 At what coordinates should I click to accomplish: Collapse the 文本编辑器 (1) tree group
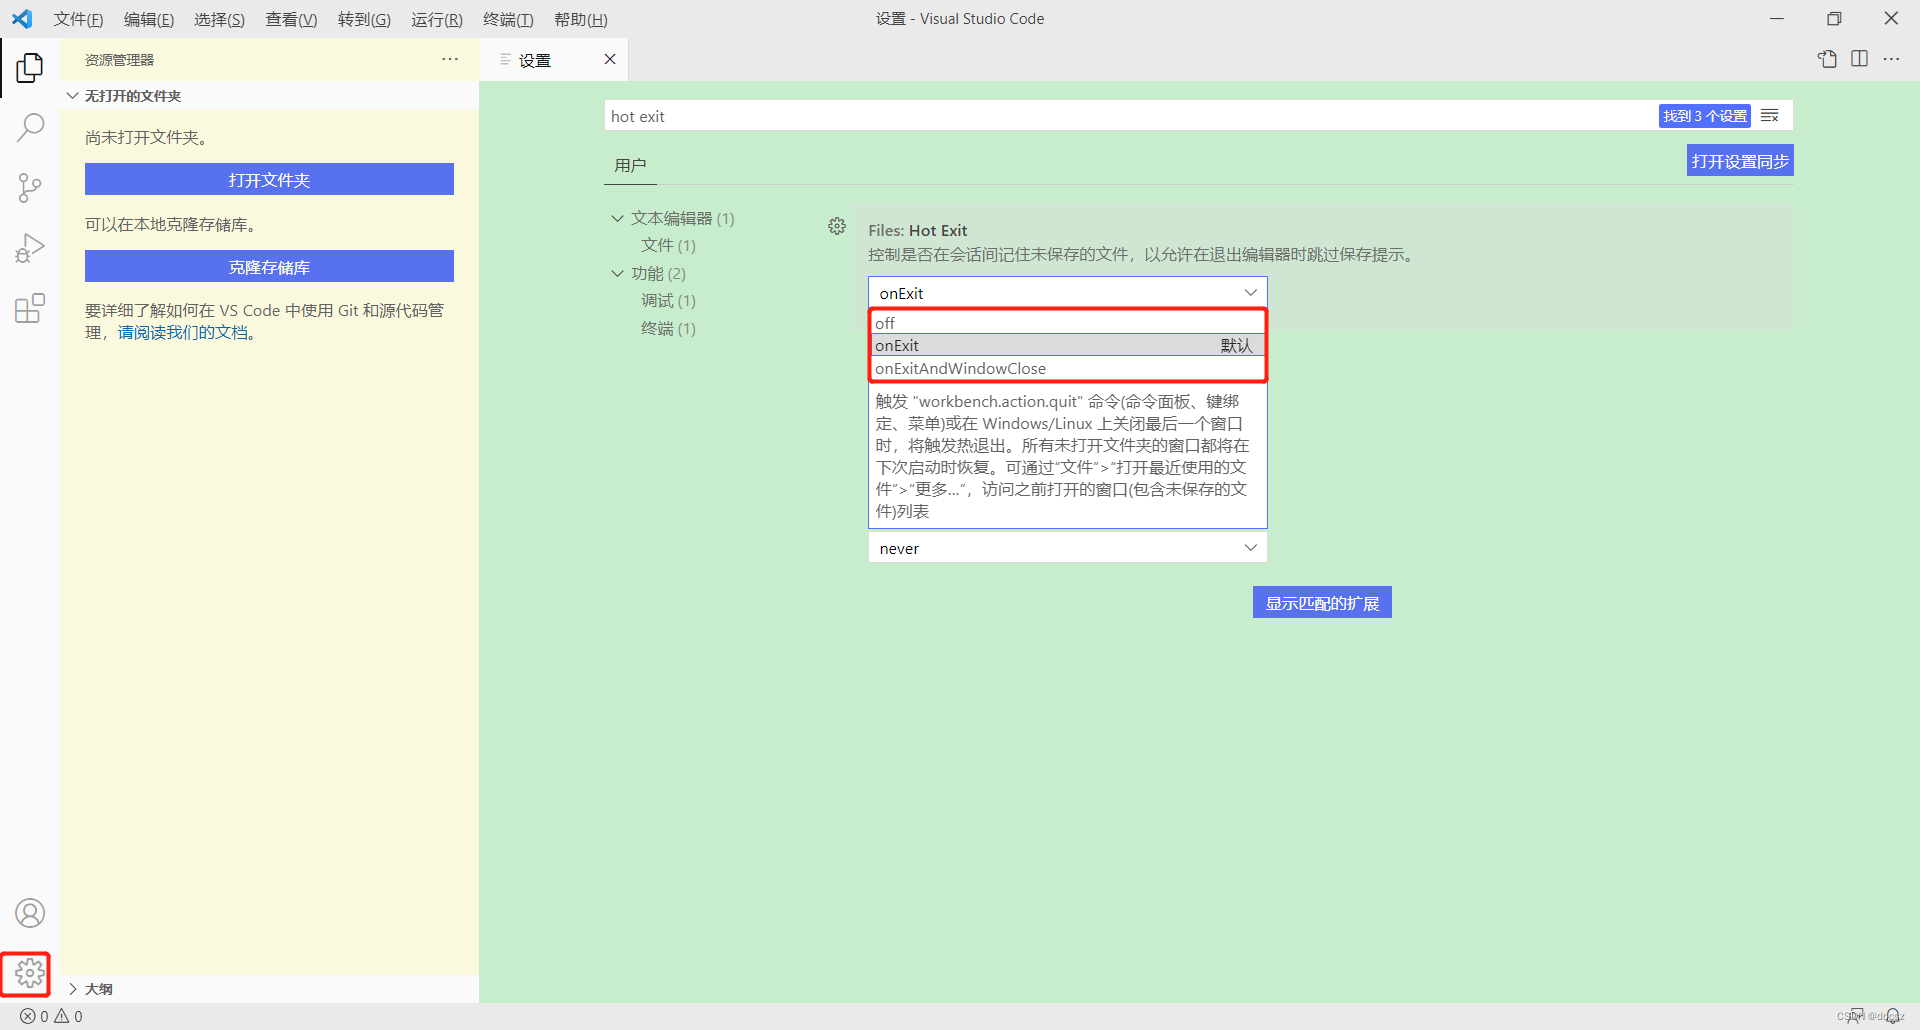[x=673, y=218]
